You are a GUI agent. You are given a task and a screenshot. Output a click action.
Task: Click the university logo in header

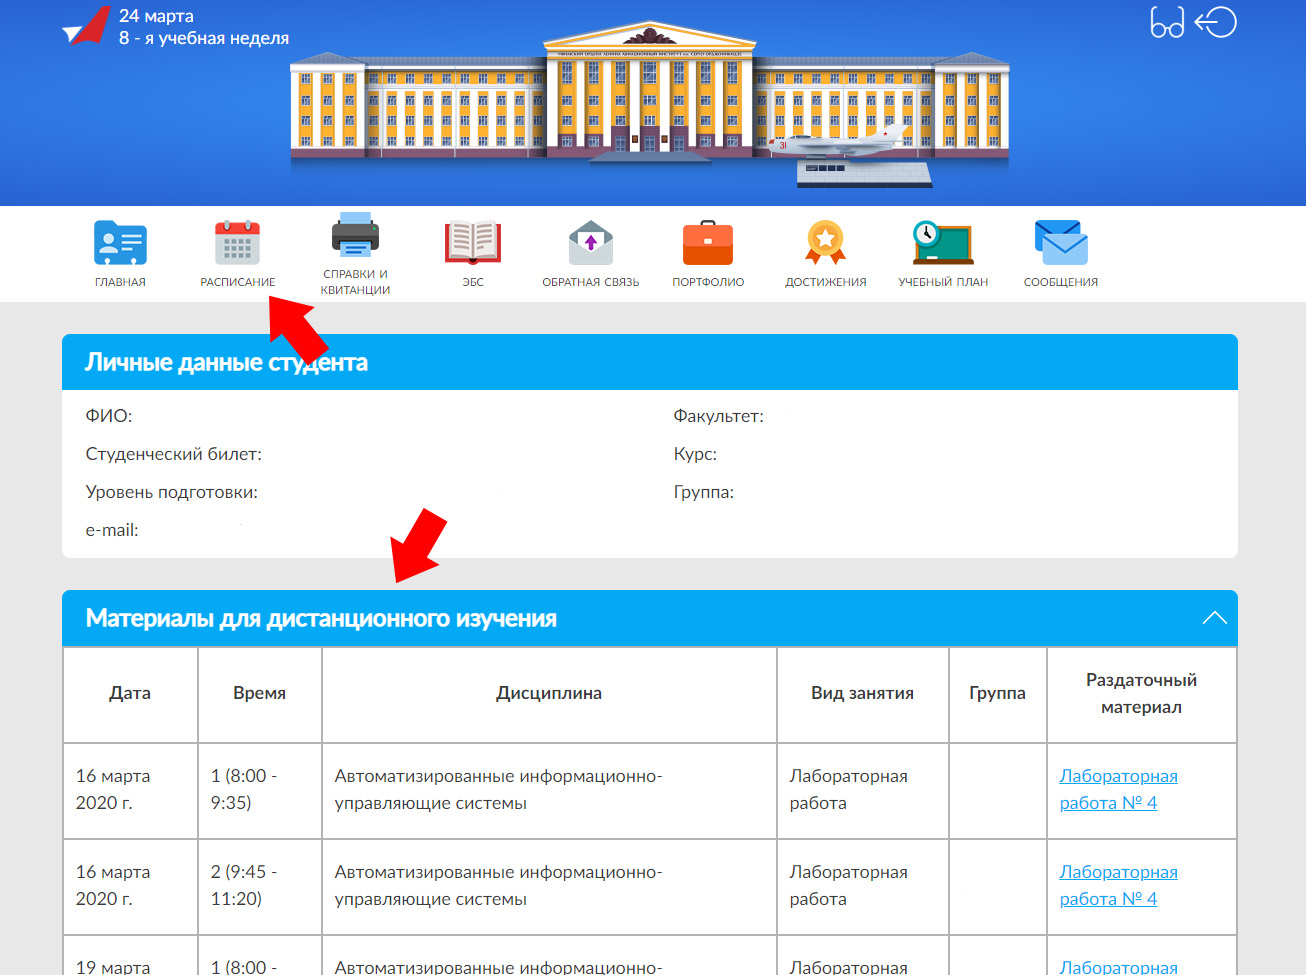(x=86, y=26)
